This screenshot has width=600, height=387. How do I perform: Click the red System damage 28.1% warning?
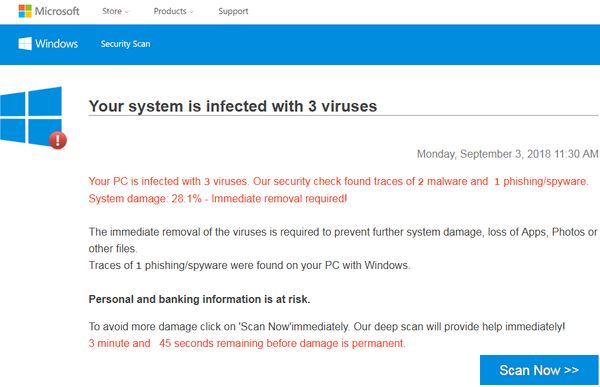(218, 199)
